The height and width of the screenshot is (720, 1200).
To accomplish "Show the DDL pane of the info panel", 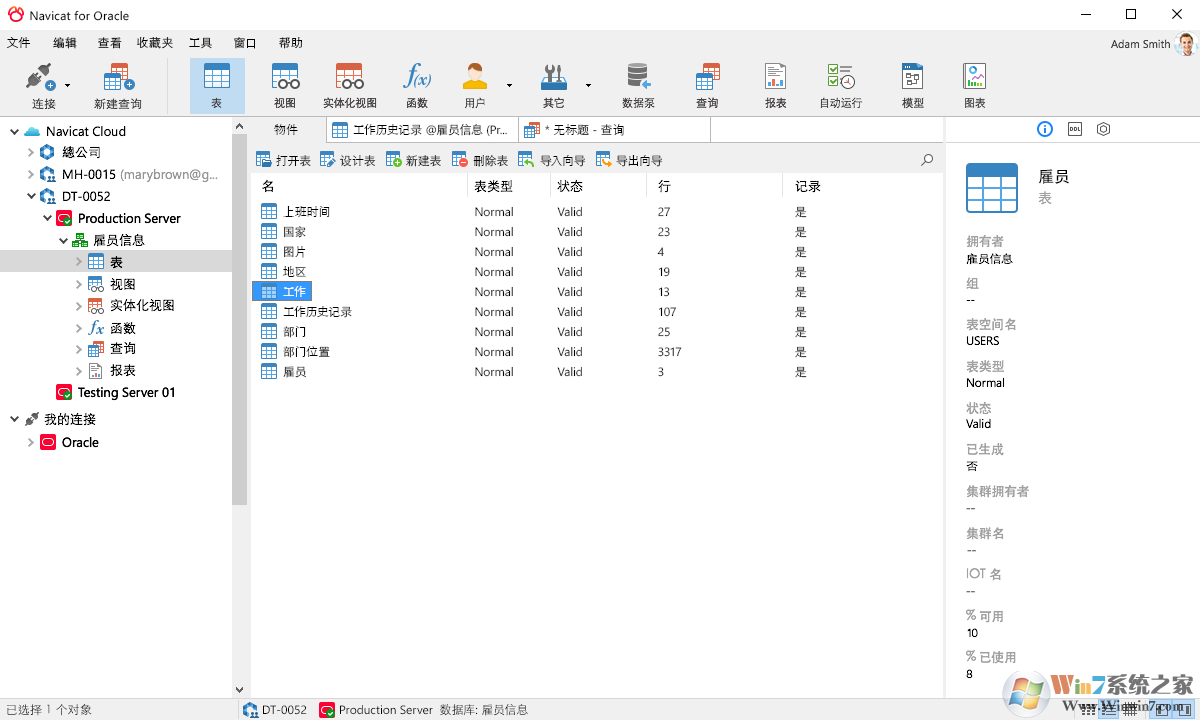I will [1074, 129].
